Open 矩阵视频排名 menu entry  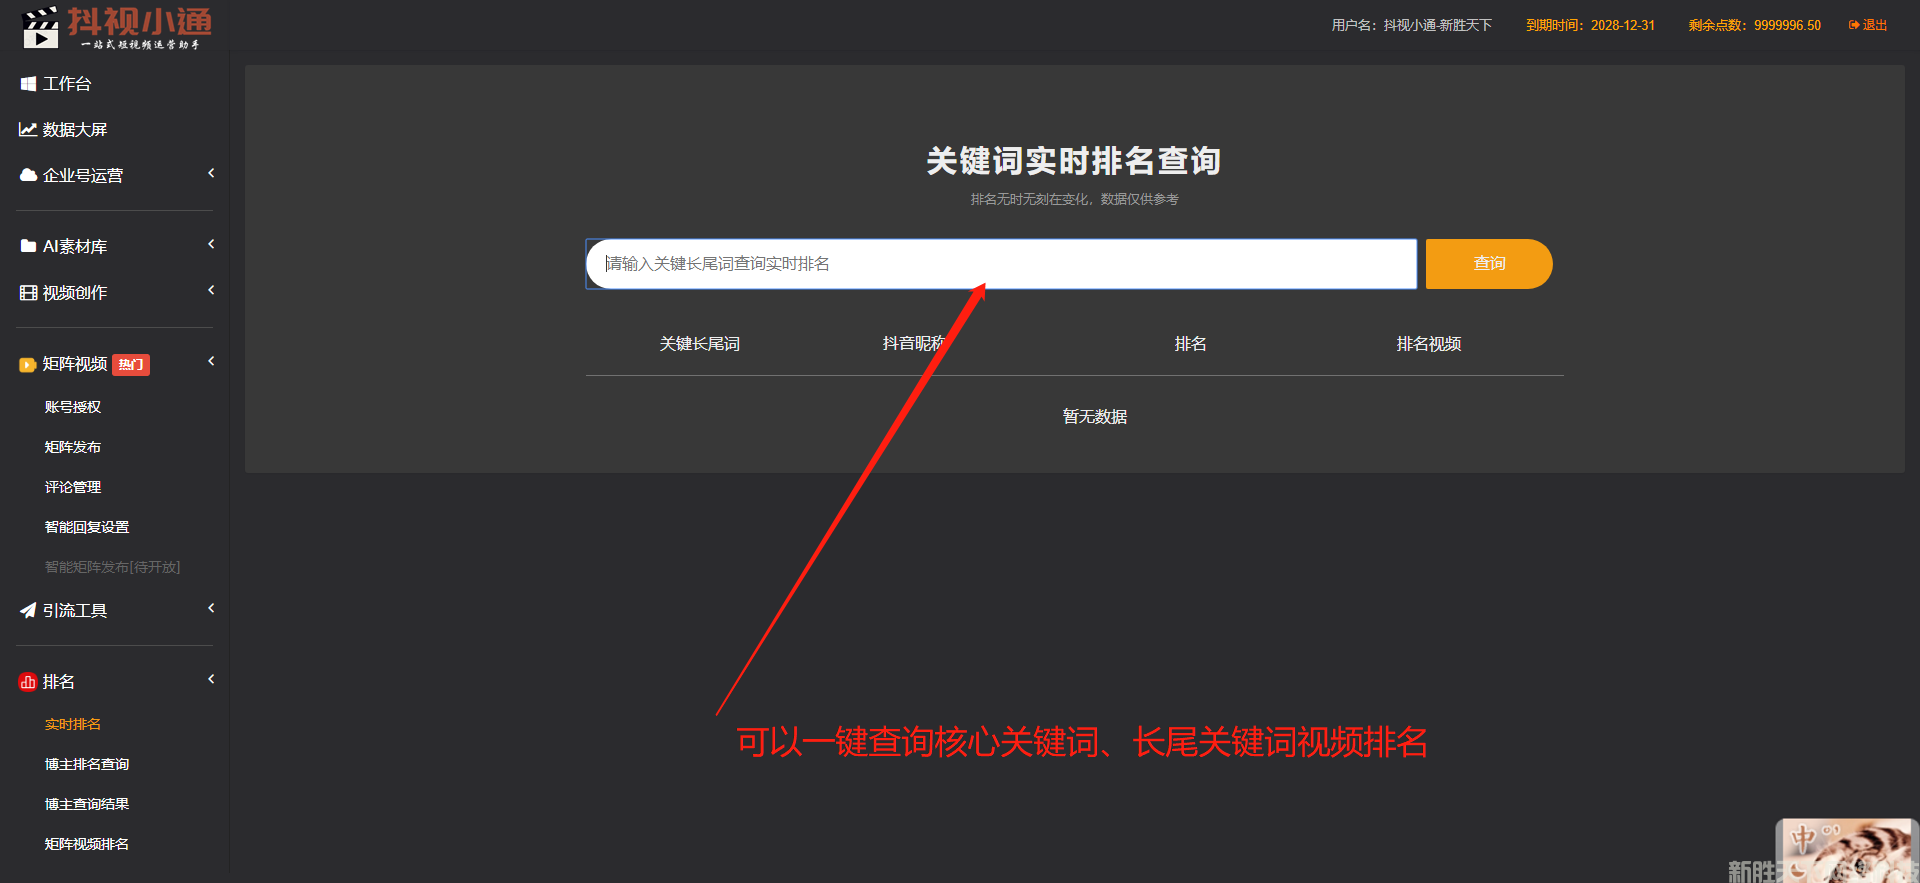click(87, 844)
